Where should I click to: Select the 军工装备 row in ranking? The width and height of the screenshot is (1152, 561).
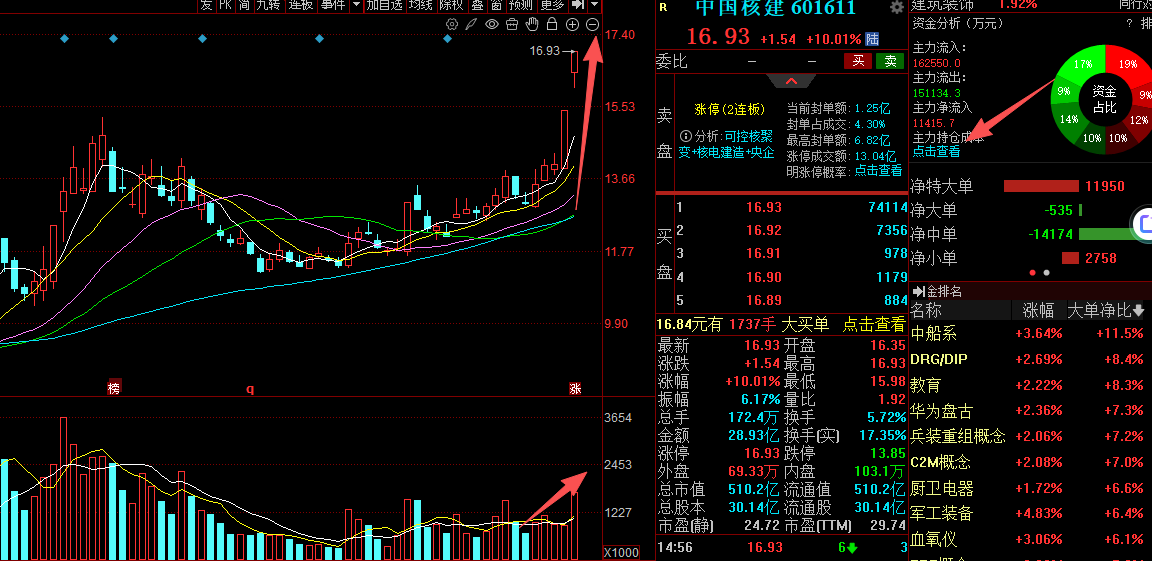1030,513
